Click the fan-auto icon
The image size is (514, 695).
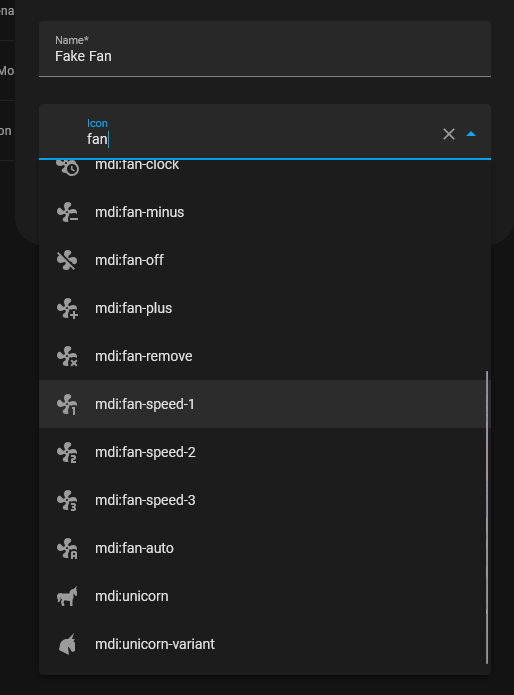point(67,548)
